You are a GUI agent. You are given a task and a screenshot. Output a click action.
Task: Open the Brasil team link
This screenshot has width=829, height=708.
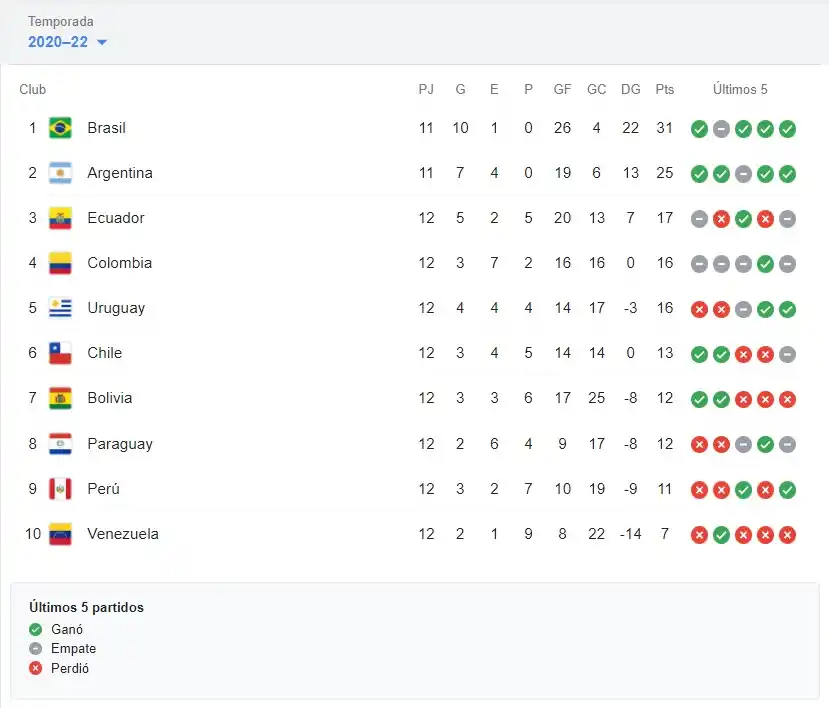106,128
